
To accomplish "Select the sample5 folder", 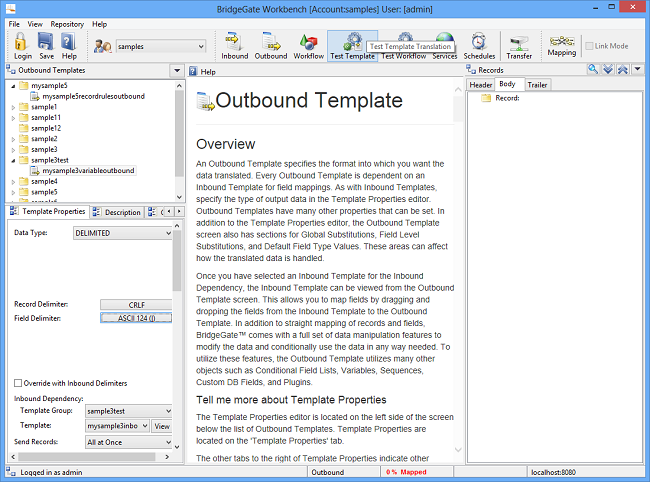I will pos(44,192).
